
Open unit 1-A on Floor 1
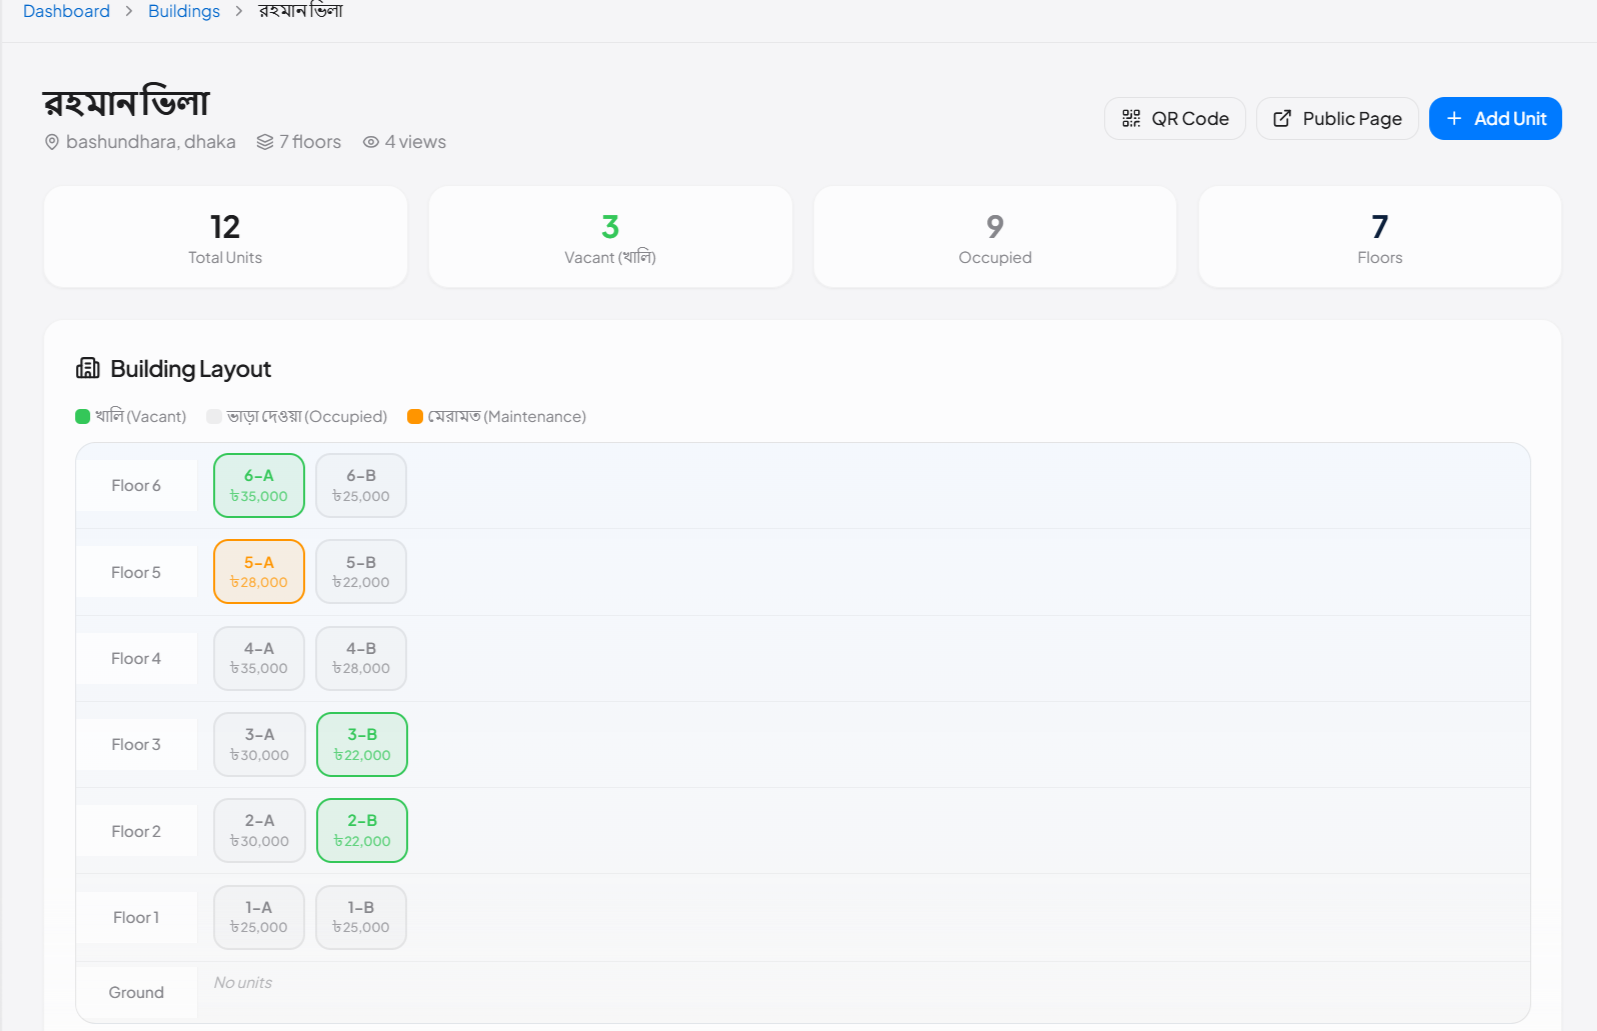(259, 917)
